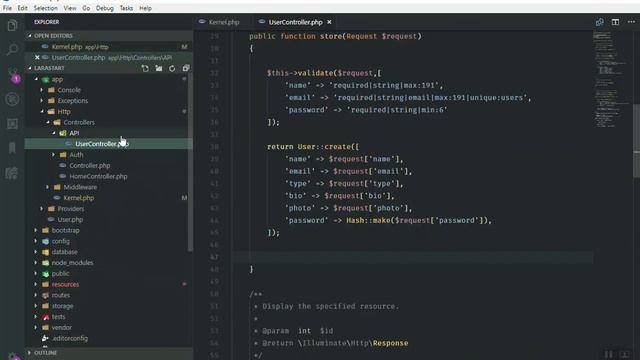Open the View menu

pyautogui.click(x=70, y=8)
